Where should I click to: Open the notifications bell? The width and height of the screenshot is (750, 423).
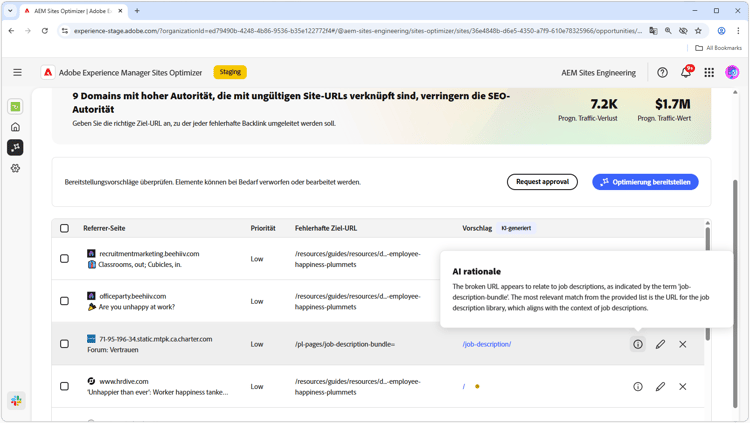click(x=686, y=72)
